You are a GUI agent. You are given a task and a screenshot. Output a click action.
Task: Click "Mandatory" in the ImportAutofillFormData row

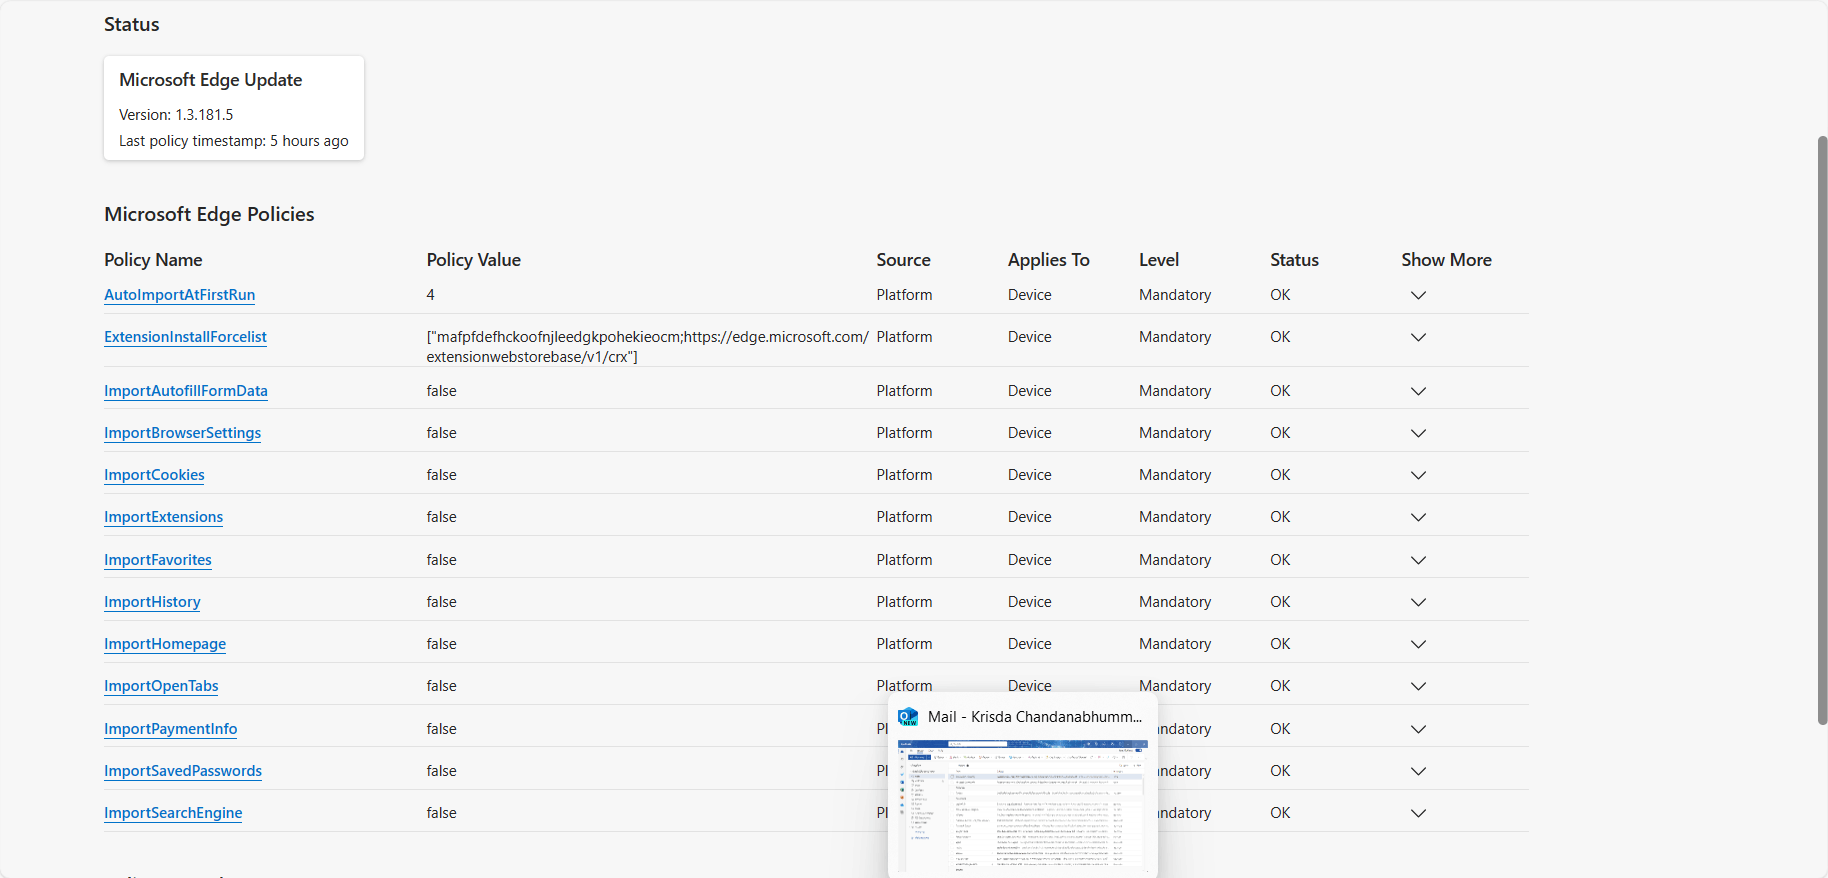tap(1175, 391)
